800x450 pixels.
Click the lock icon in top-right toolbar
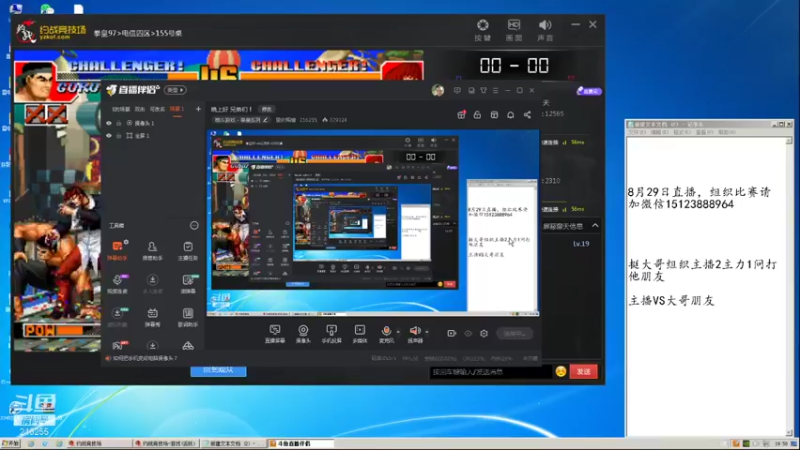[x=477, y=115]
